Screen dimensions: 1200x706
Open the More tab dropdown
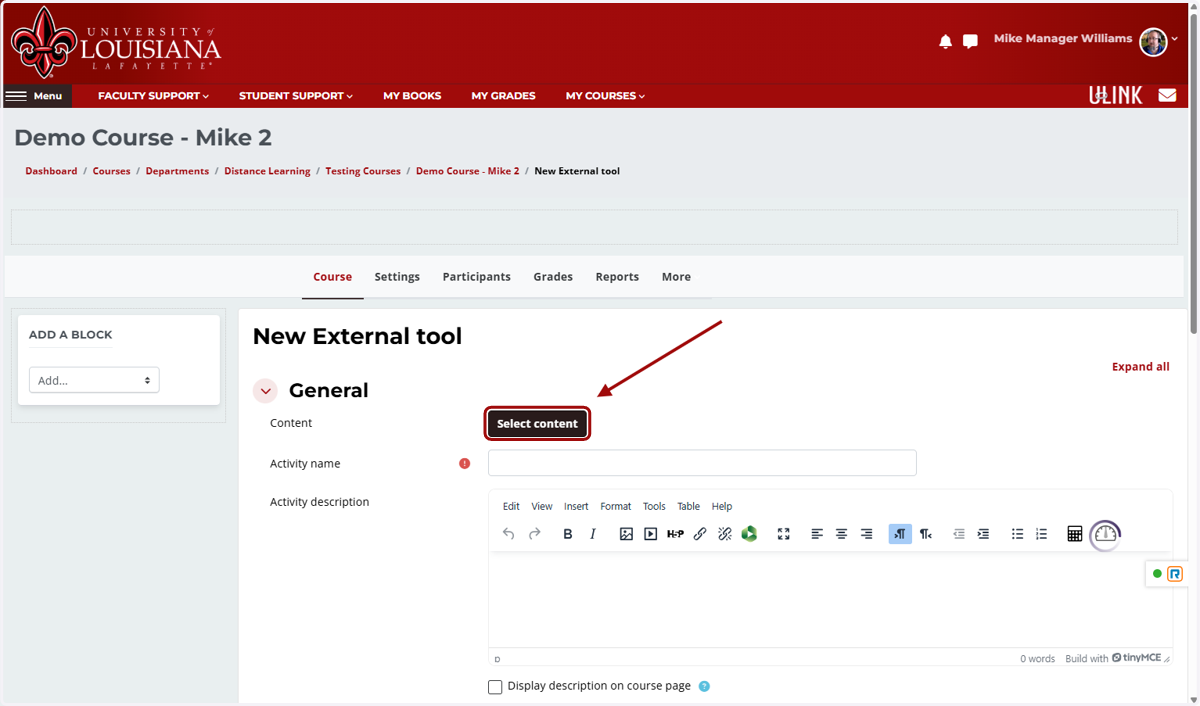[x=676, y=277]
